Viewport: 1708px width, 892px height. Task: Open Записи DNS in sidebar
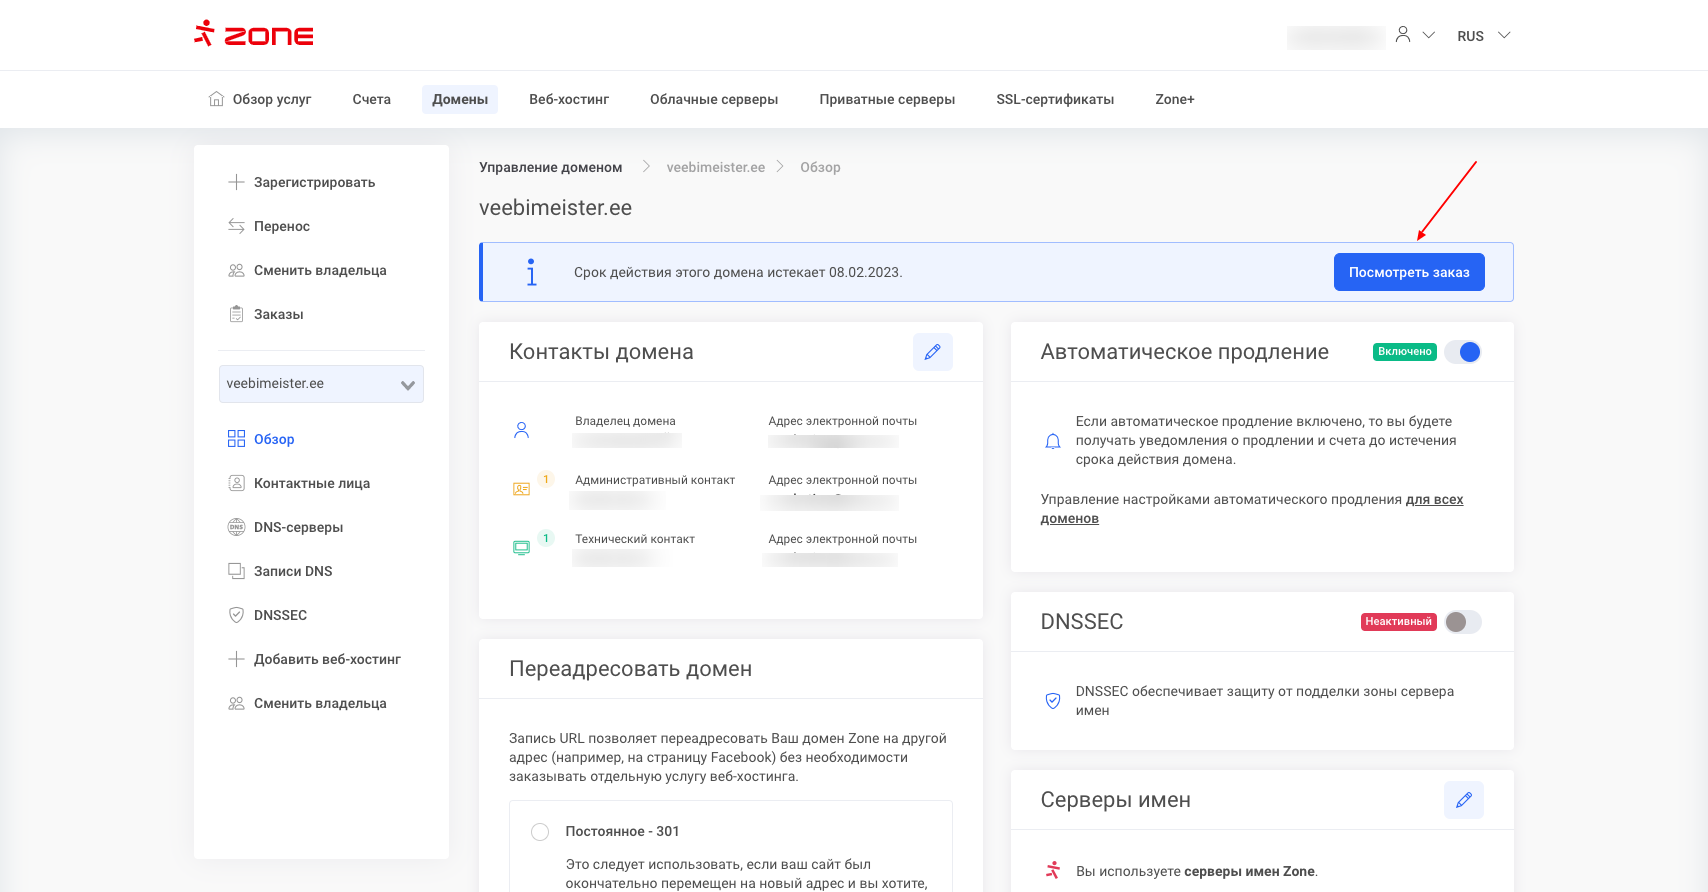pos(292,571)
